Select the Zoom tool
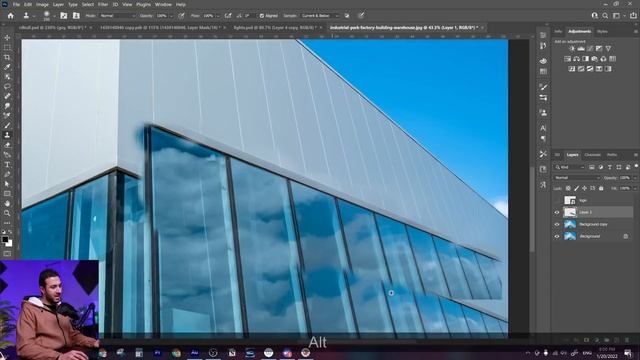Image resolution: width=640 pixels, height=360 pixels. 7,213
